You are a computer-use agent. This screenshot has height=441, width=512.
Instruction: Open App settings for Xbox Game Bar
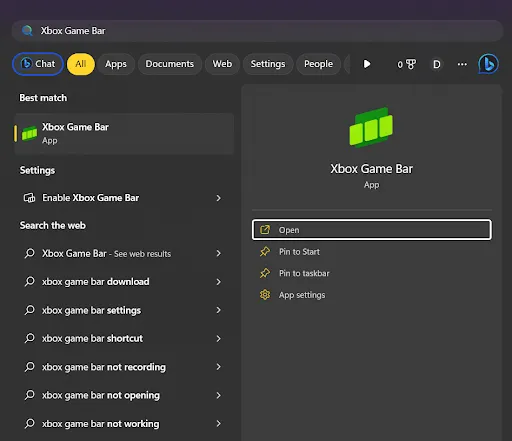coord(372,295)
